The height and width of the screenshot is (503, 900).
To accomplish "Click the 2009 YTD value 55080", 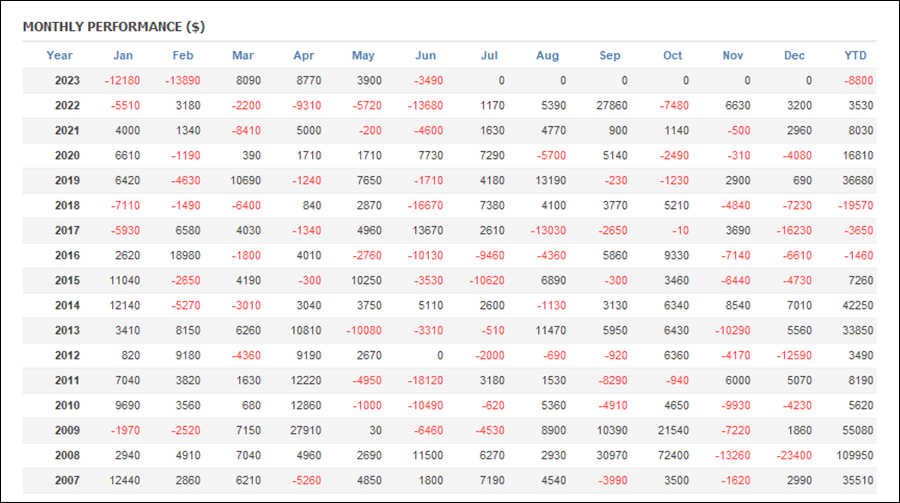I will coord(858,430).
